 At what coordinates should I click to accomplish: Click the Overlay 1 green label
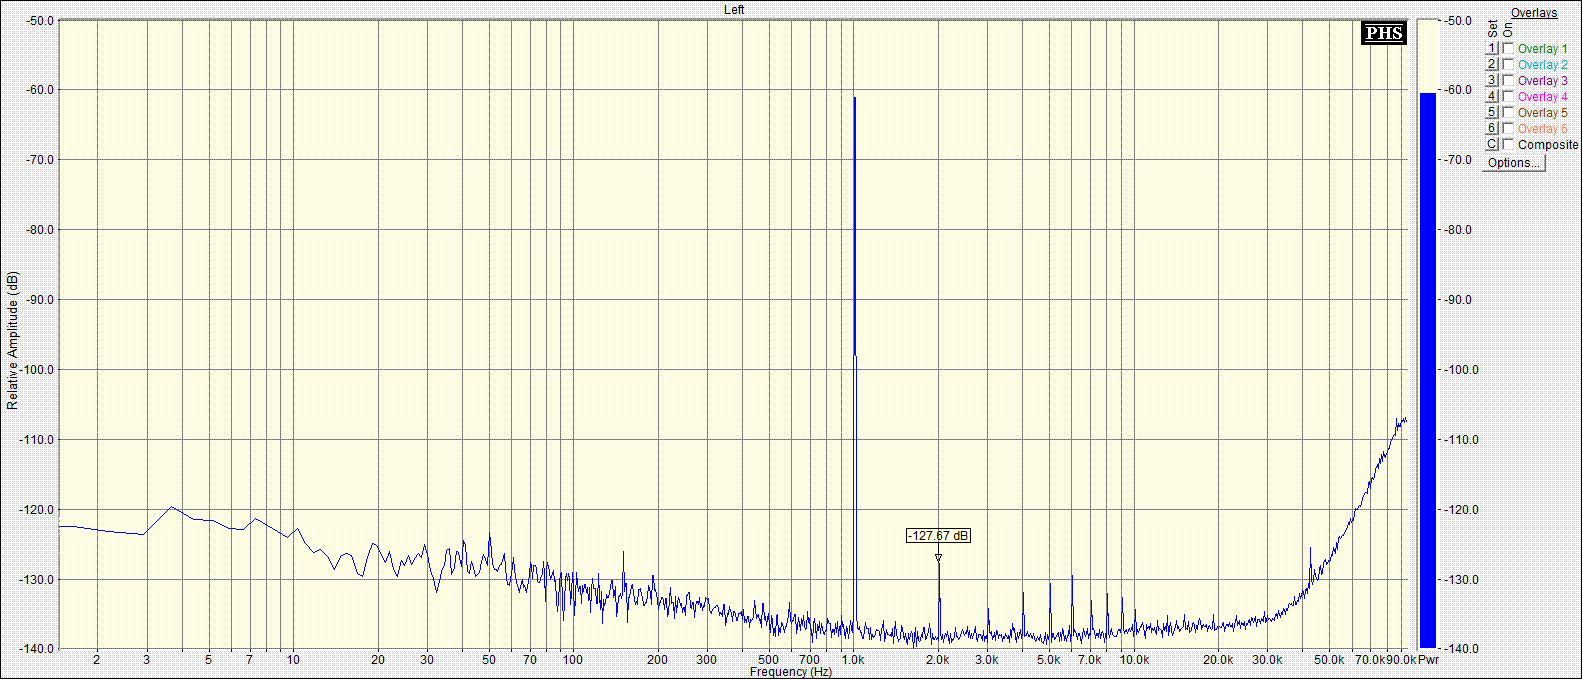(1543, 48)
